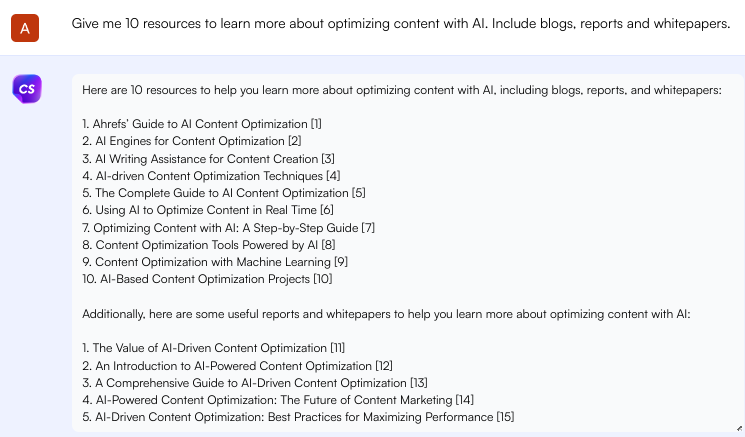Image resolution: width=745 pixels, height=437 pixels.
Task: Click the purple CS assistant avatar icon
Action: (x=27, y=89)
